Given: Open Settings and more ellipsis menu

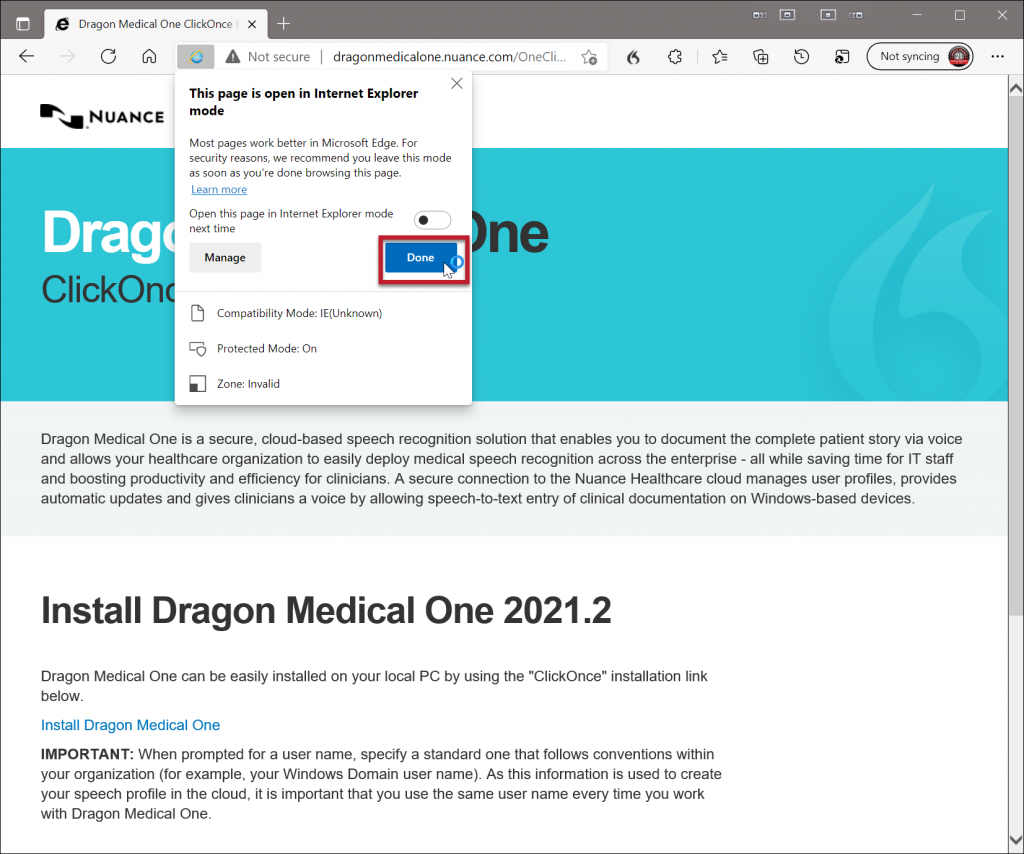Looking at the screenshot, I should click(997, 57).
